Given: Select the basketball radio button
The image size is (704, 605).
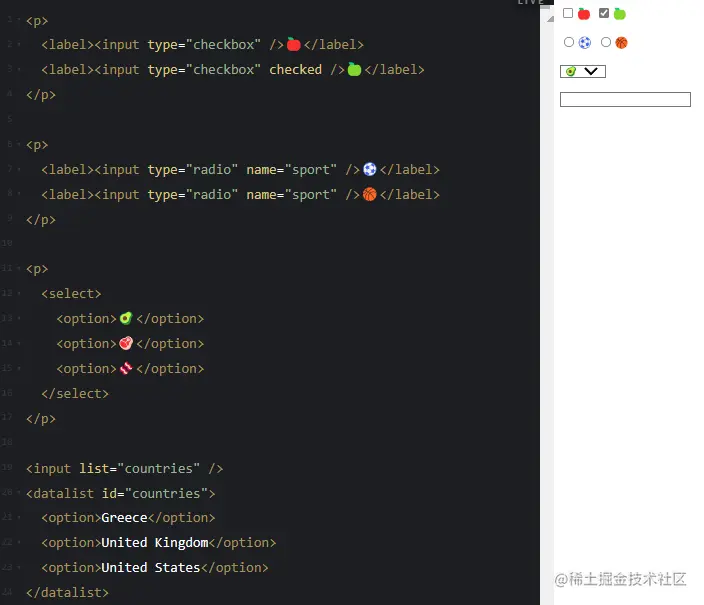Looking at the screenshot, I should (606, 42).
